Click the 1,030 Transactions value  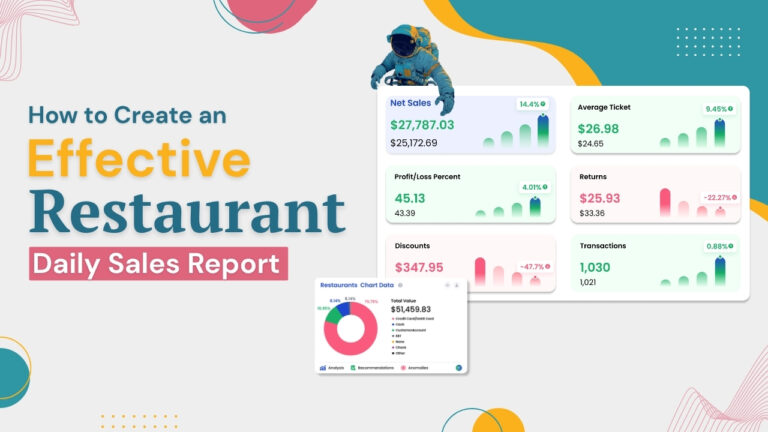[x=595, y=267]
